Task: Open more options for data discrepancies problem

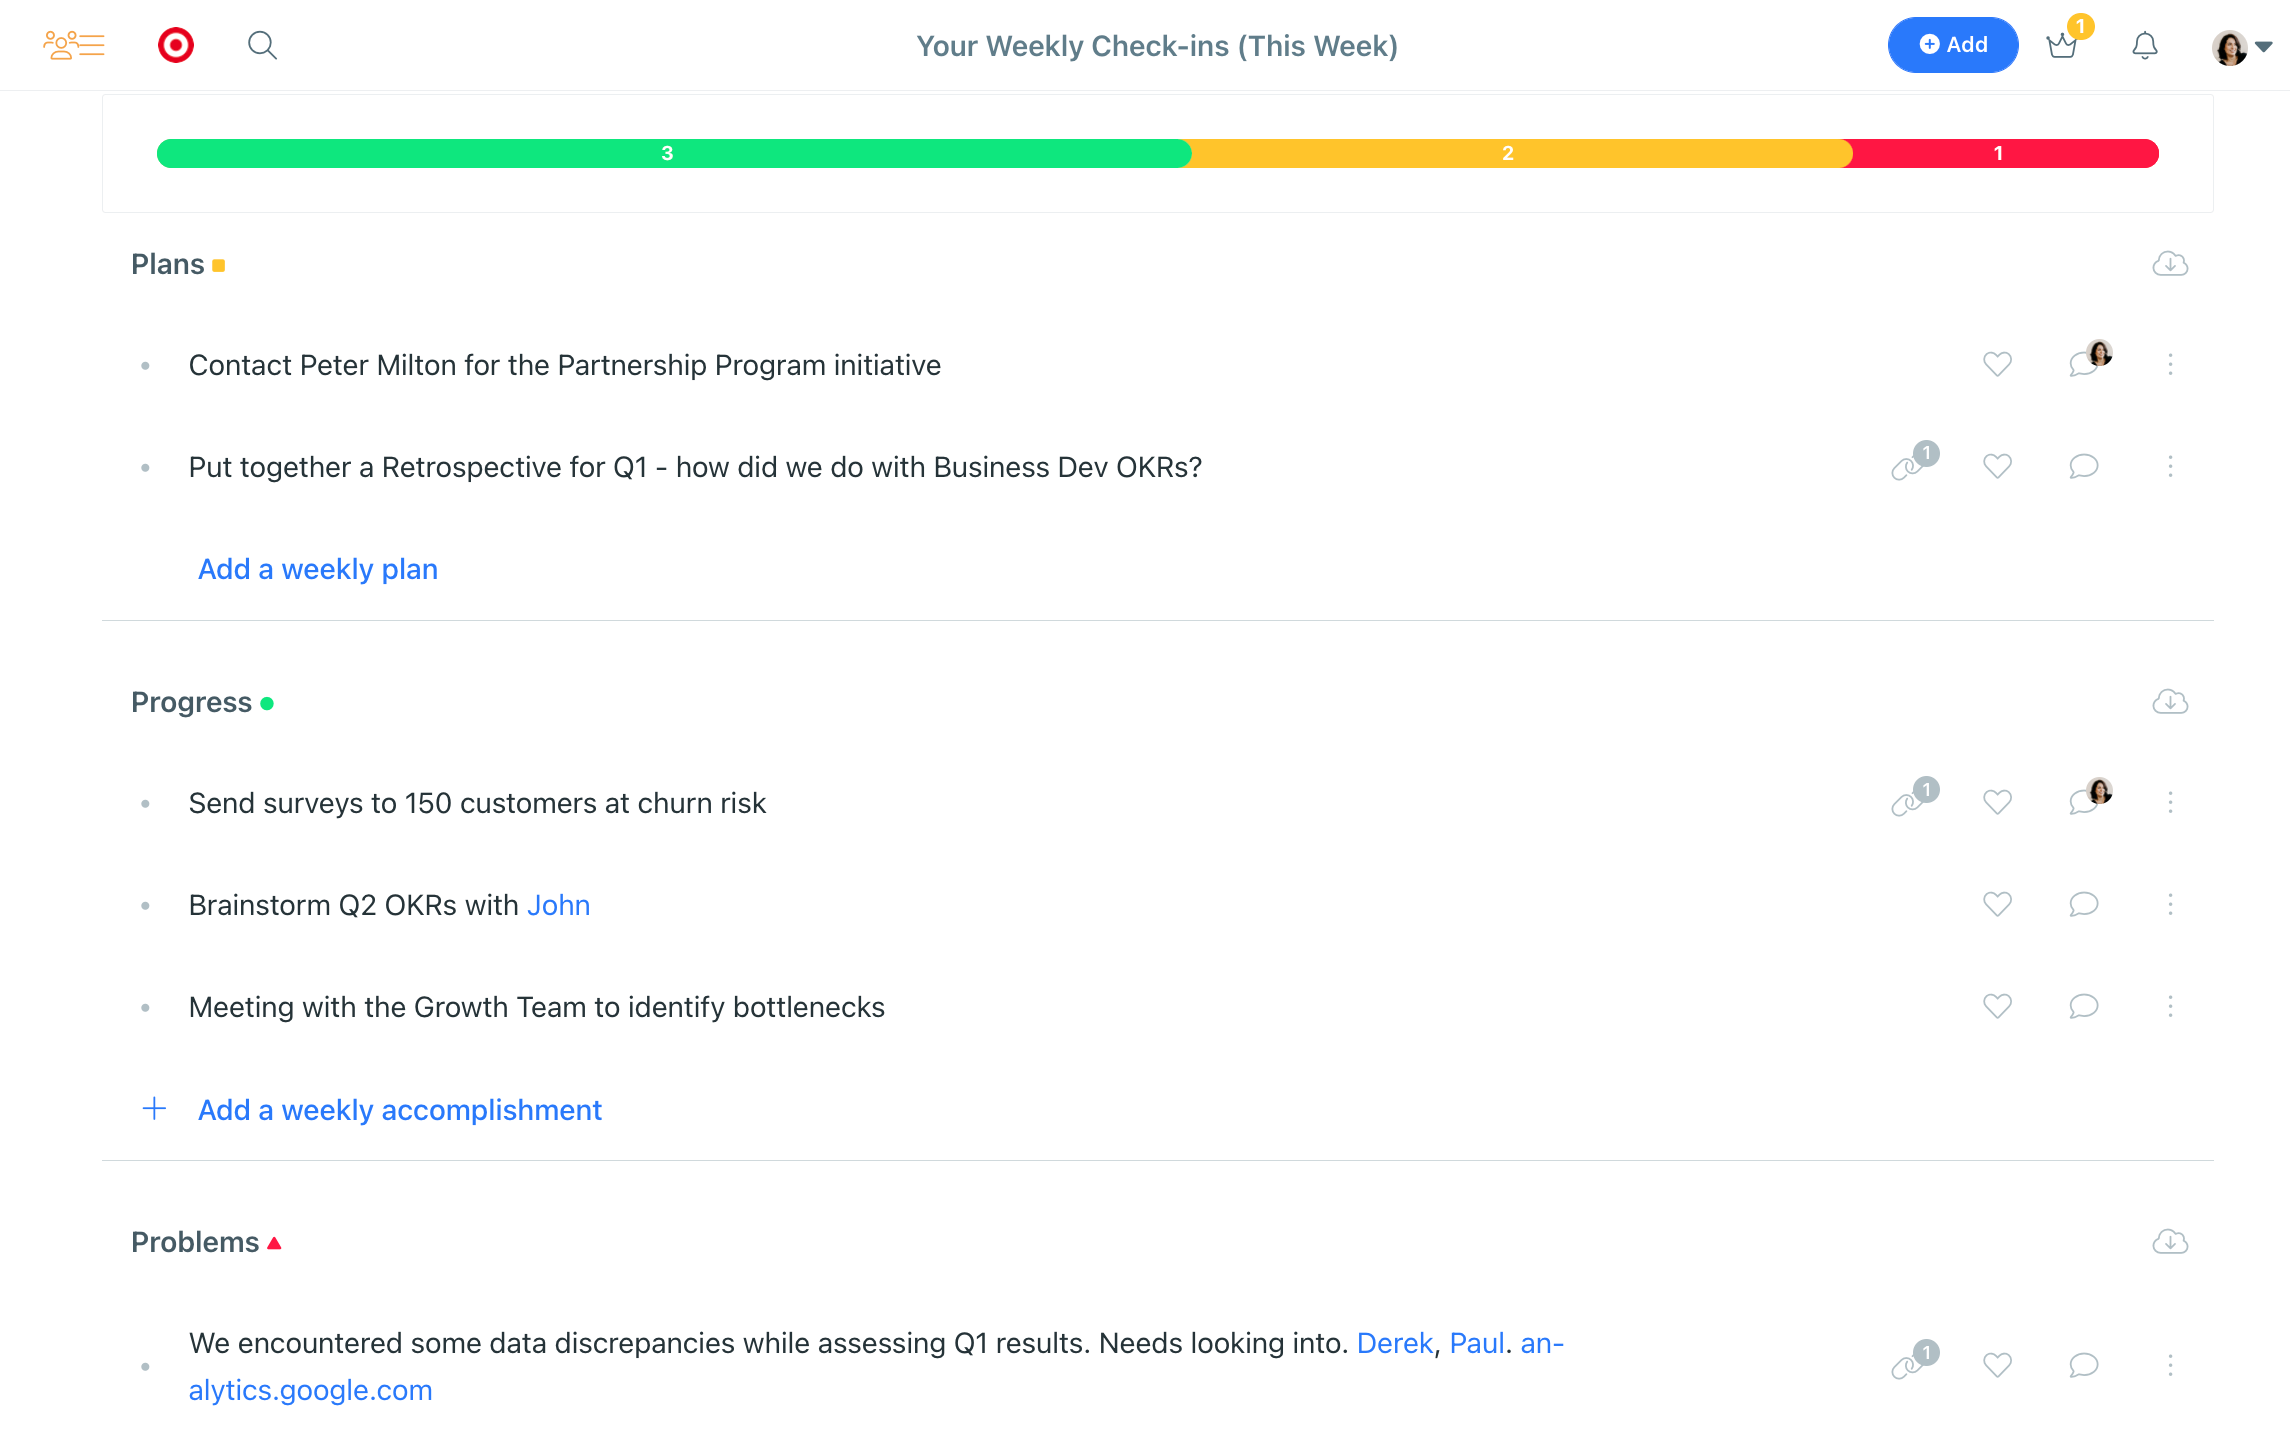Action: coord(2170,1365)
